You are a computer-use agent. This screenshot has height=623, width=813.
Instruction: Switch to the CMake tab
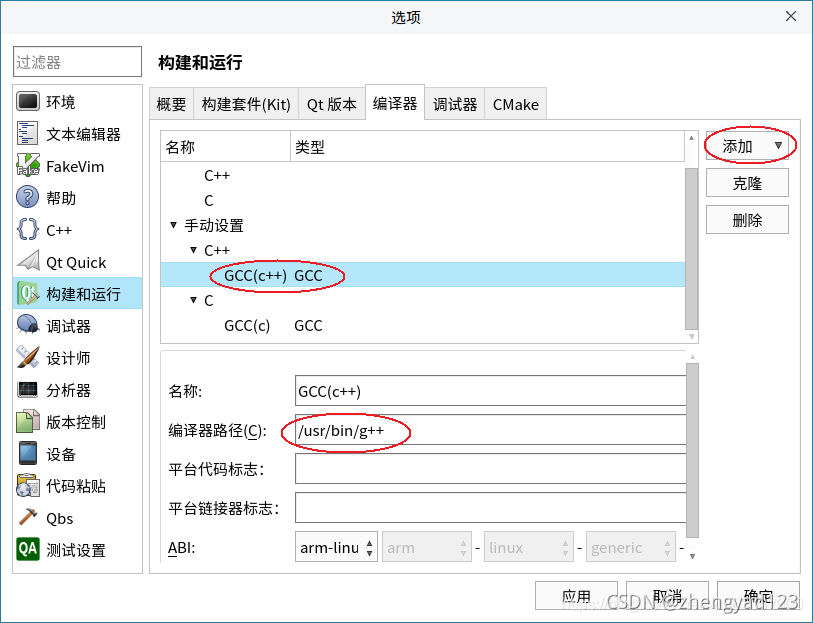click(x=515, y=104)
